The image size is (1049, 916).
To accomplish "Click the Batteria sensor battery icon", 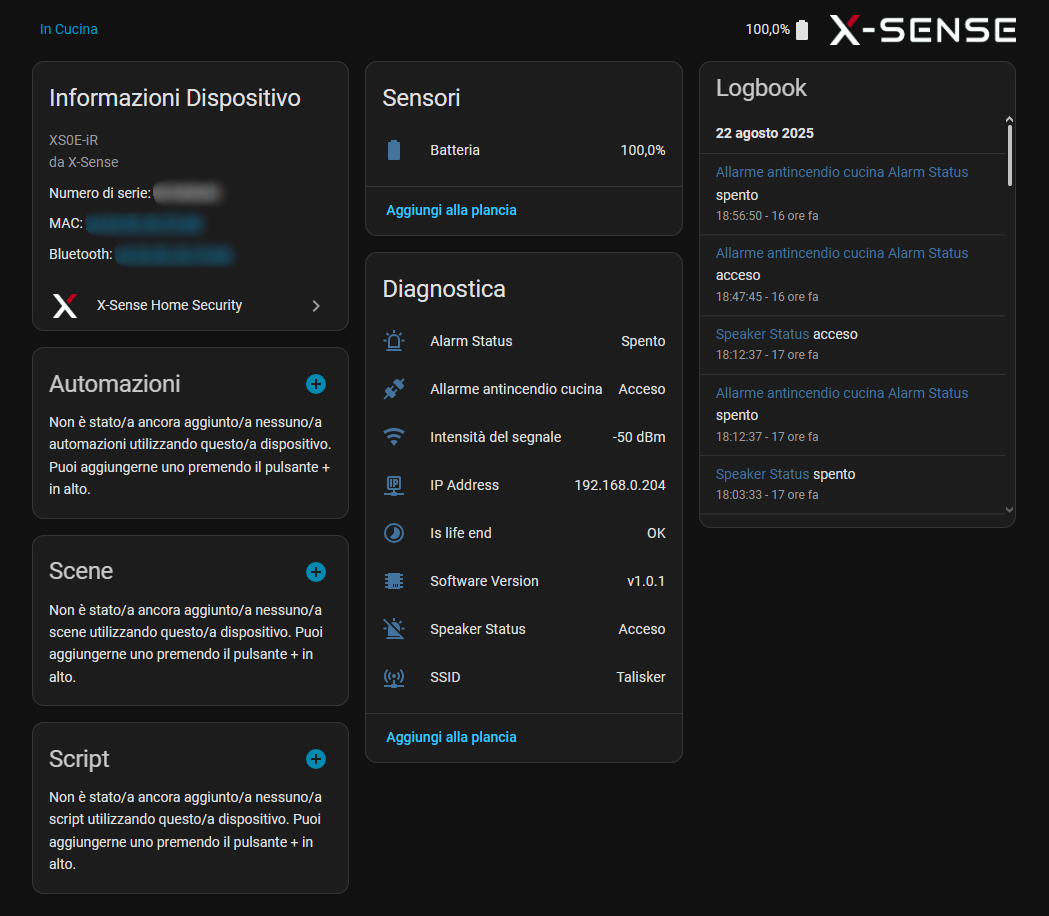I will point(394,150).
